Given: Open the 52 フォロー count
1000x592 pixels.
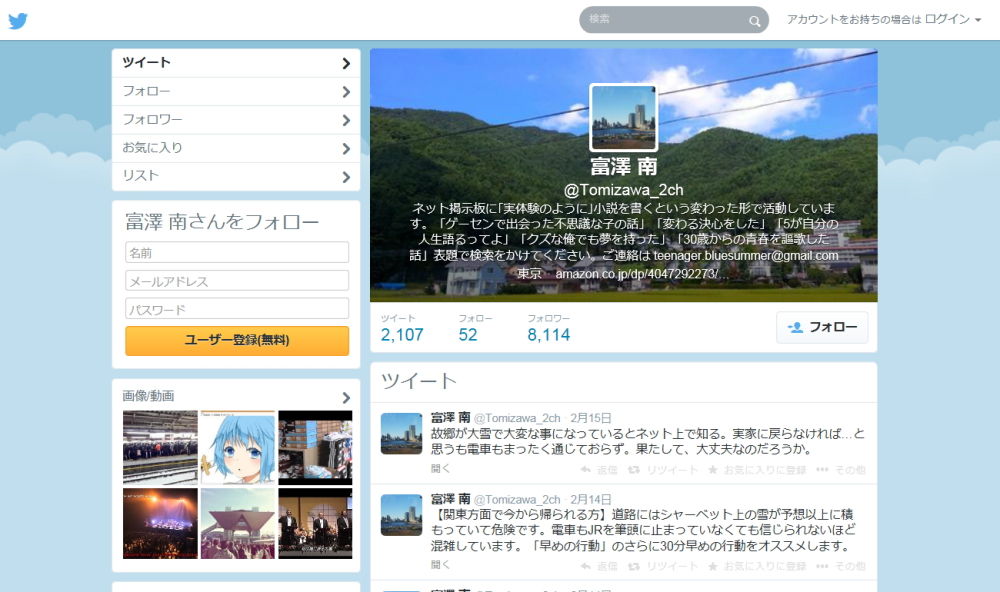Looking at the screenshot, I should (x=475, y=329).
